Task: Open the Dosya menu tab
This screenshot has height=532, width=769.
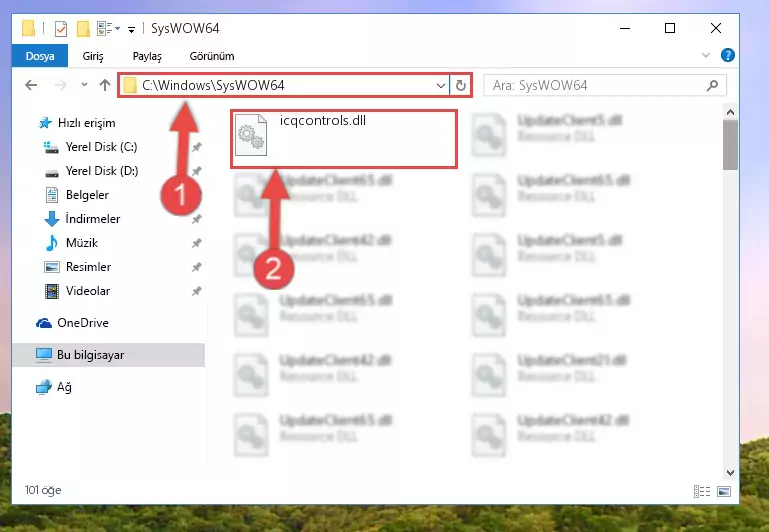Action: point(40,56)
